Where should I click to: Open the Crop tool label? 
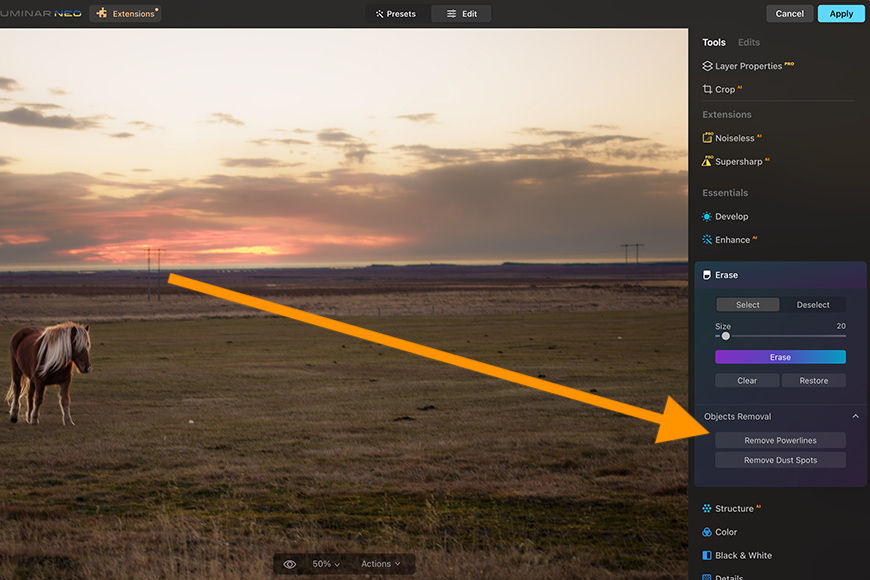[725, 89]
